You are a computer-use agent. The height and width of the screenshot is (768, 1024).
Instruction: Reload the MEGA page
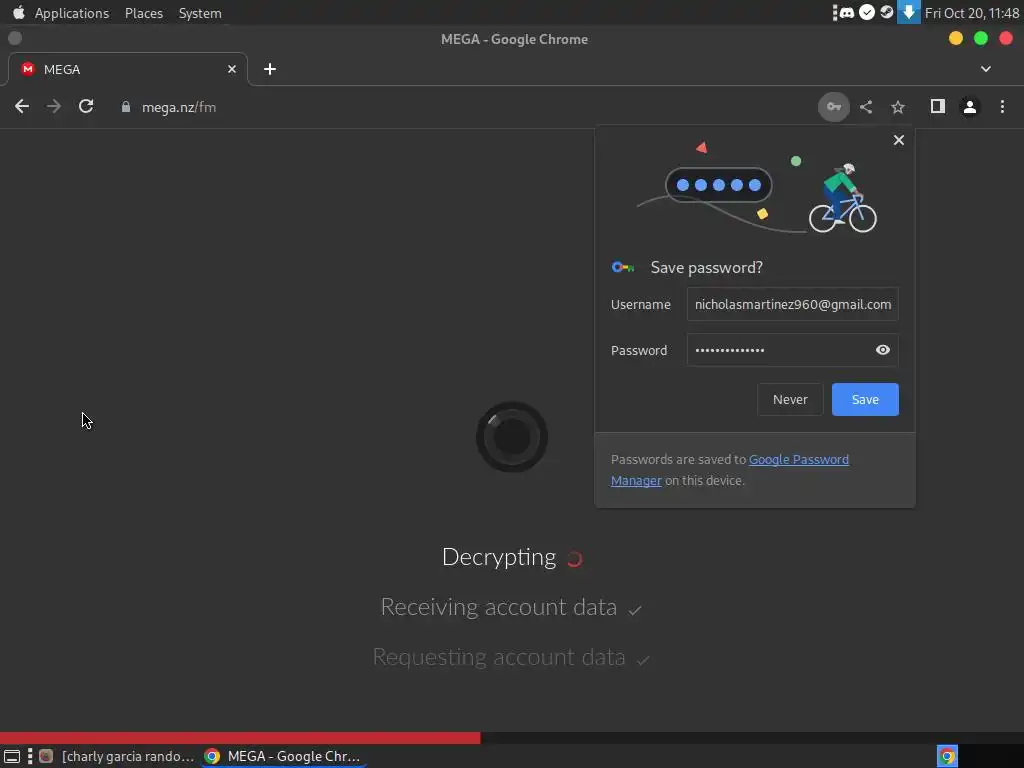tap(86, 106)
